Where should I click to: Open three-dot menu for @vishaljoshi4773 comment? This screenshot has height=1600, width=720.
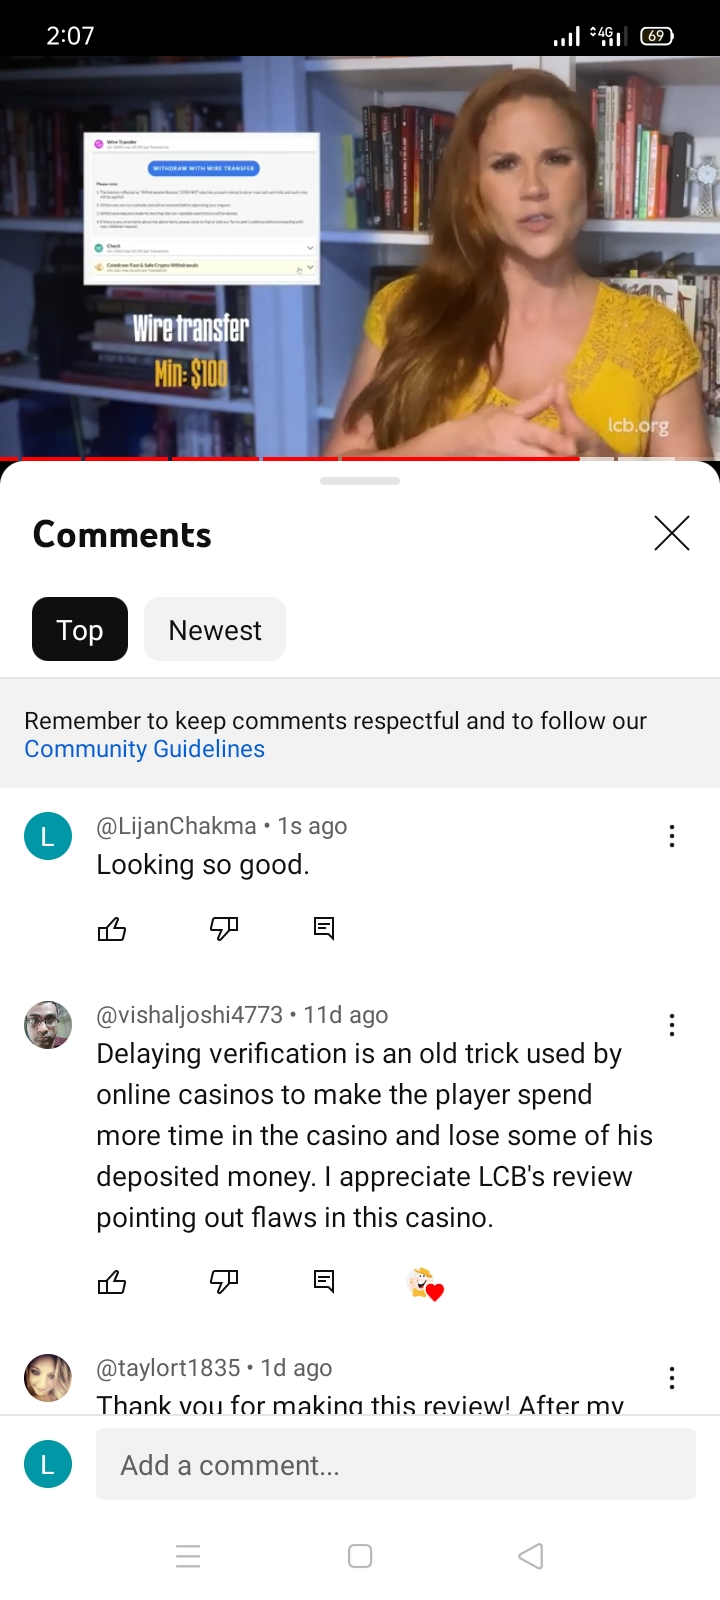[672, 1025]
